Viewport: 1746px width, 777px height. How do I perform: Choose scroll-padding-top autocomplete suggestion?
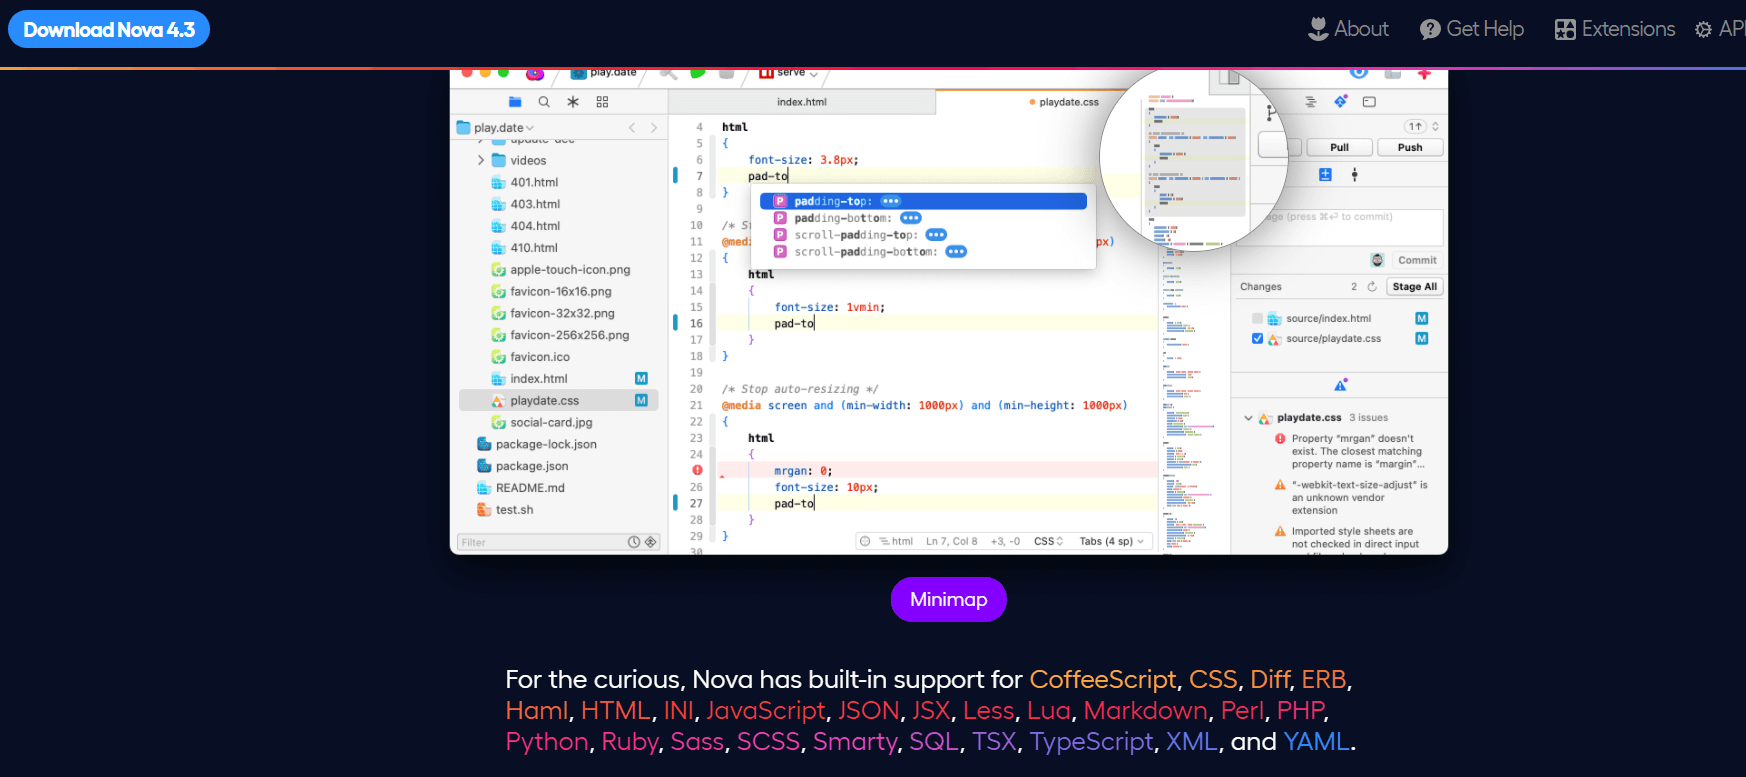pyautogui.click(x=923, y=235)
